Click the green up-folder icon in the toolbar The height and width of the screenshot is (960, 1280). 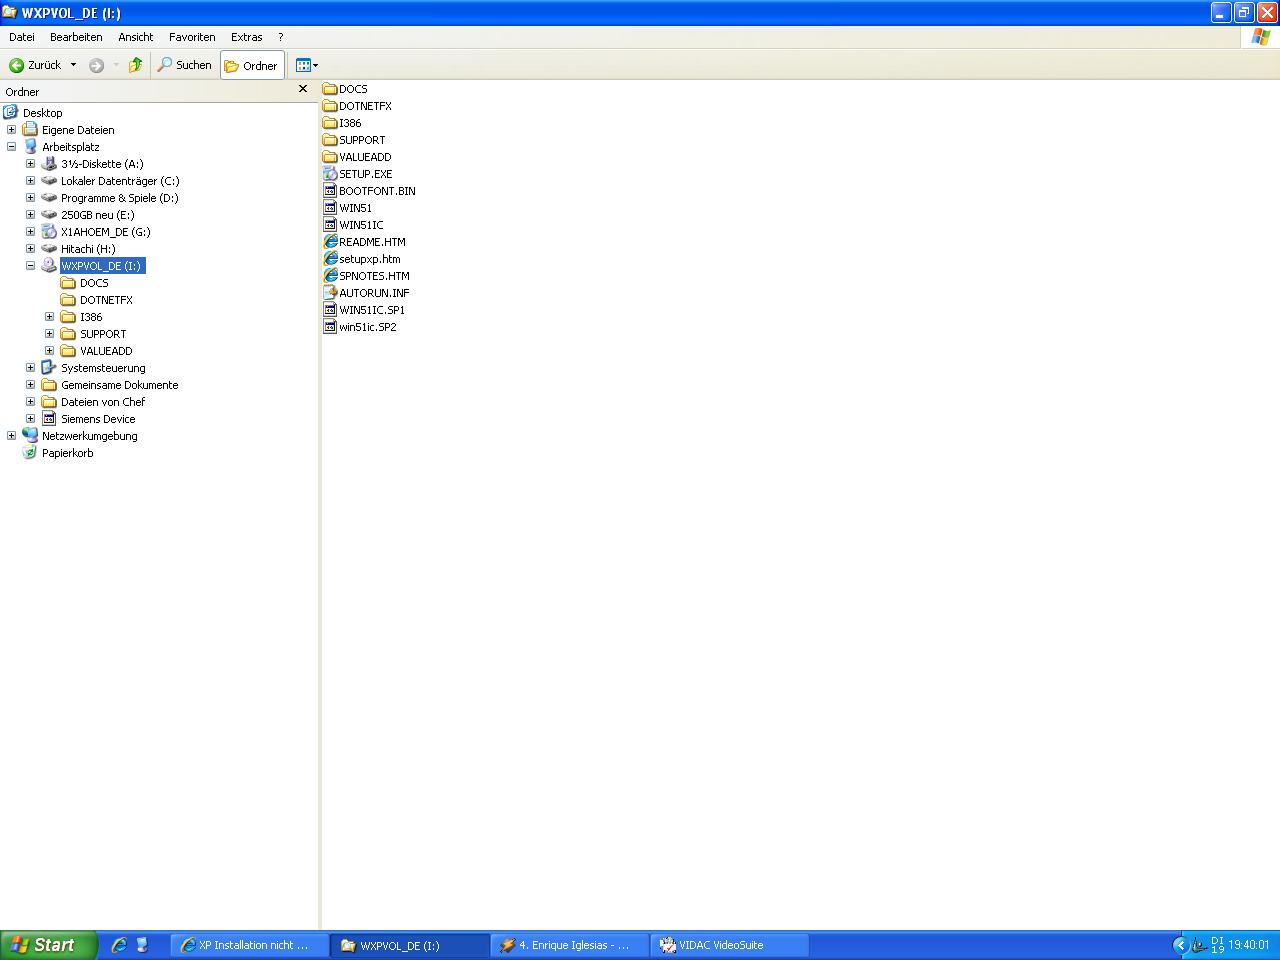point(135,65)
